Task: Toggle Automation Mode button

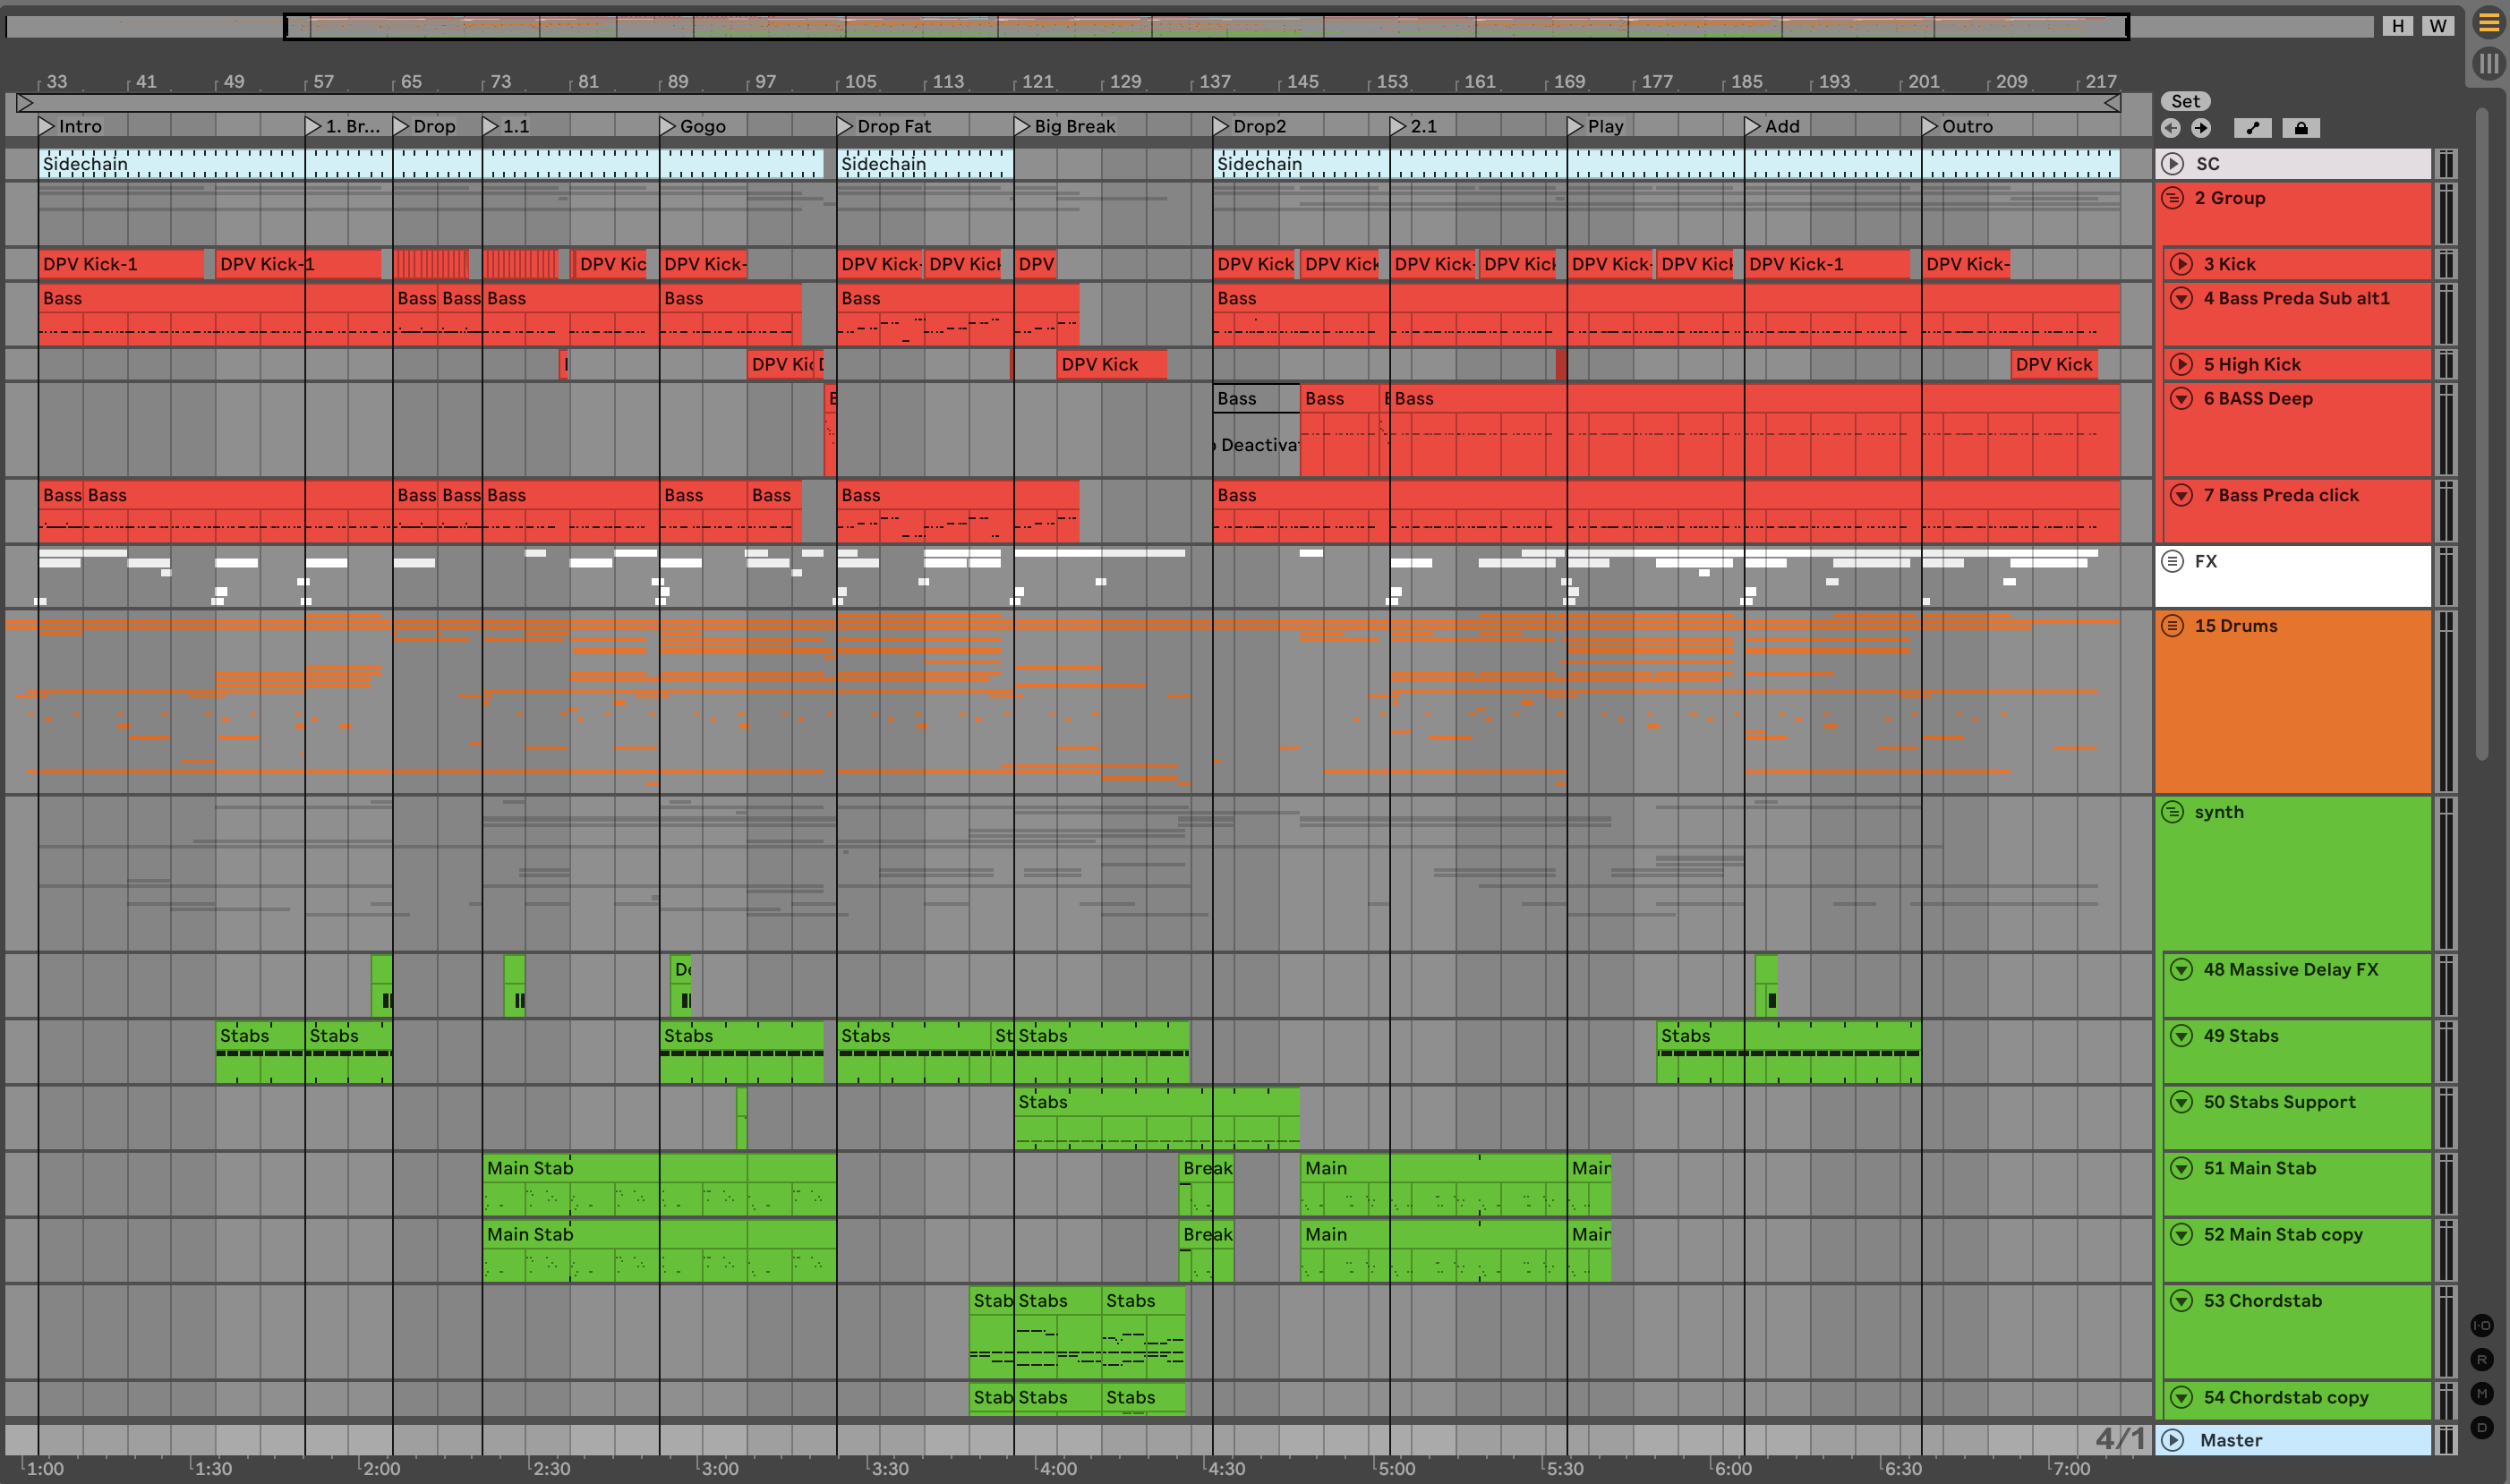Action: click(2252, 128)
